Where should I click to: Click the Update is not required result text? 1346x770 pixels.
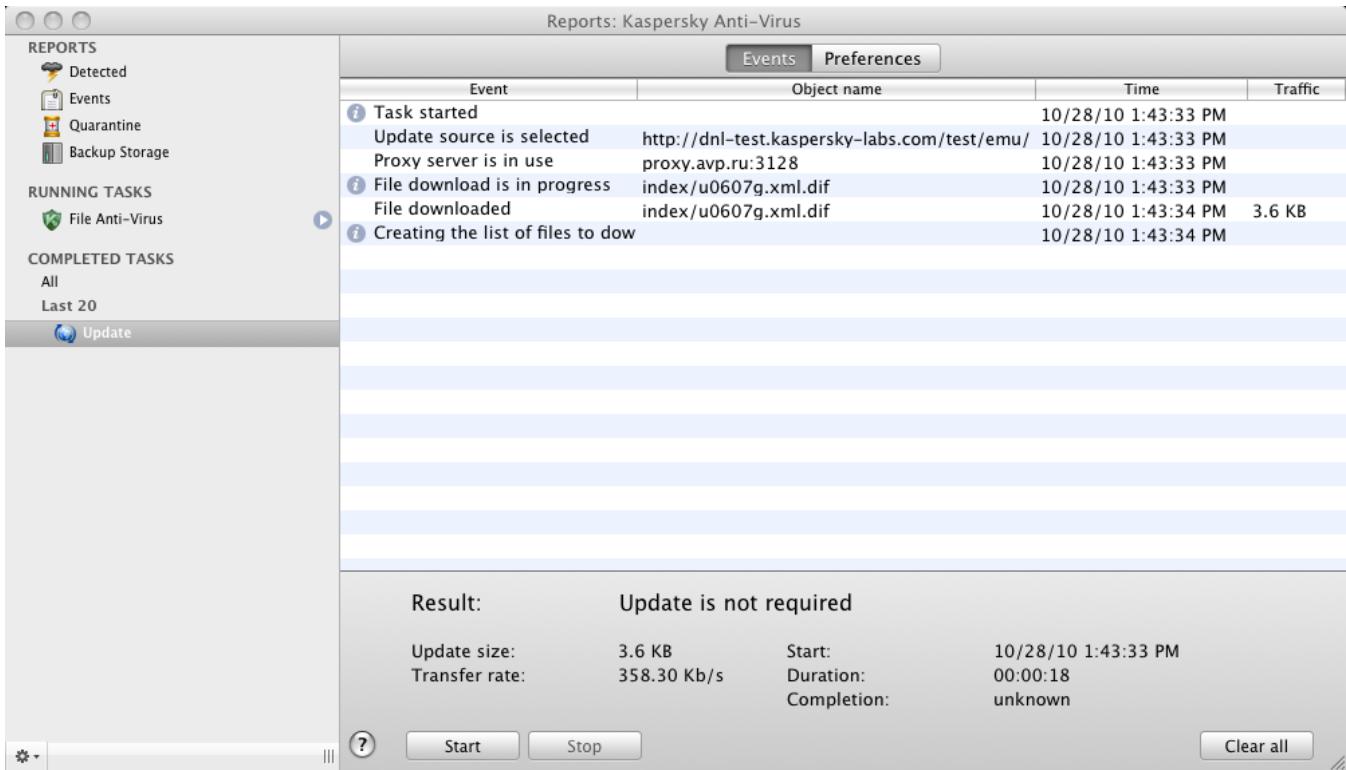click(x=735, y=604)
